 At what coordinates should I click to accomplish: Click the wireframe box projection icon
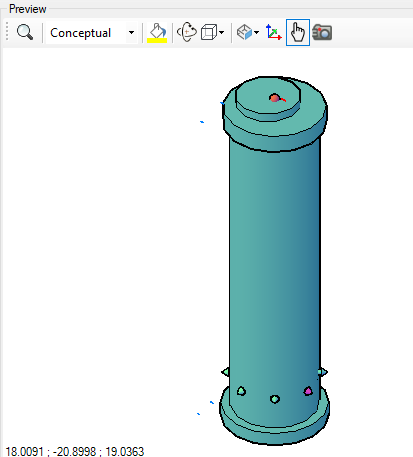click(x=209, y=33)
